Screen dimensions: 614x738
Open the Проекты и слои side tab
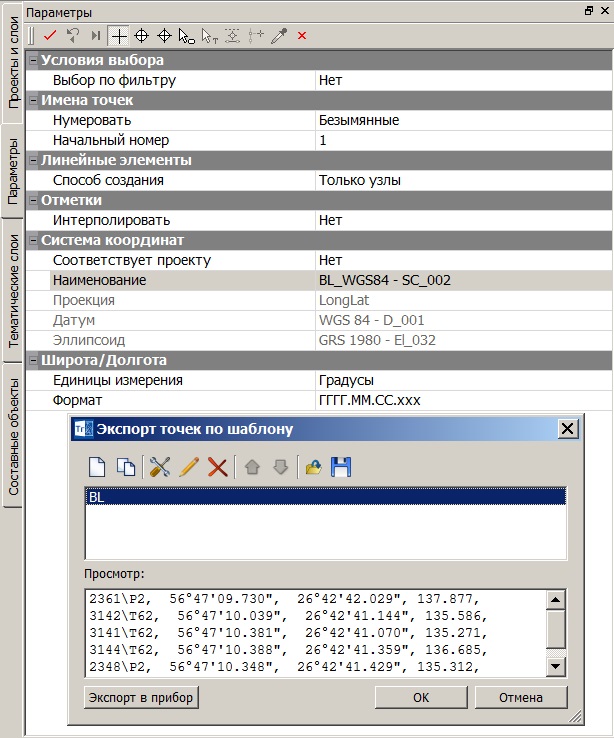pyautogui.click(x=13, y=66)
